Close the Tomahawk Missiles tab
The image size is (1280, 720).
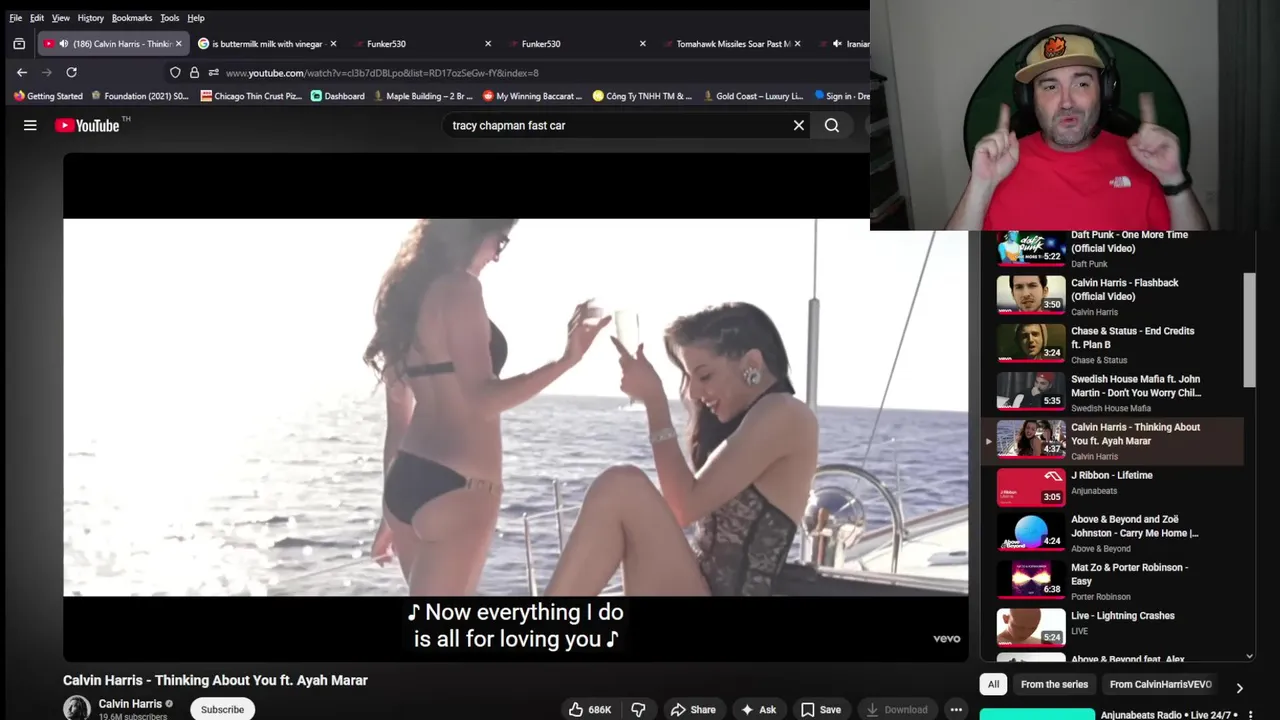click(797, 44)
